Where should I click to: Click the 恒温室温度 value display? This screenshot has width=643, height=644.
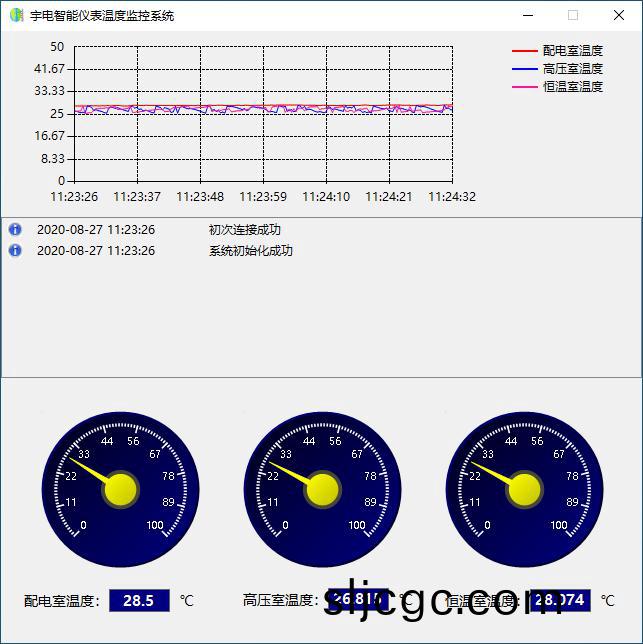(x=560, y=600)
